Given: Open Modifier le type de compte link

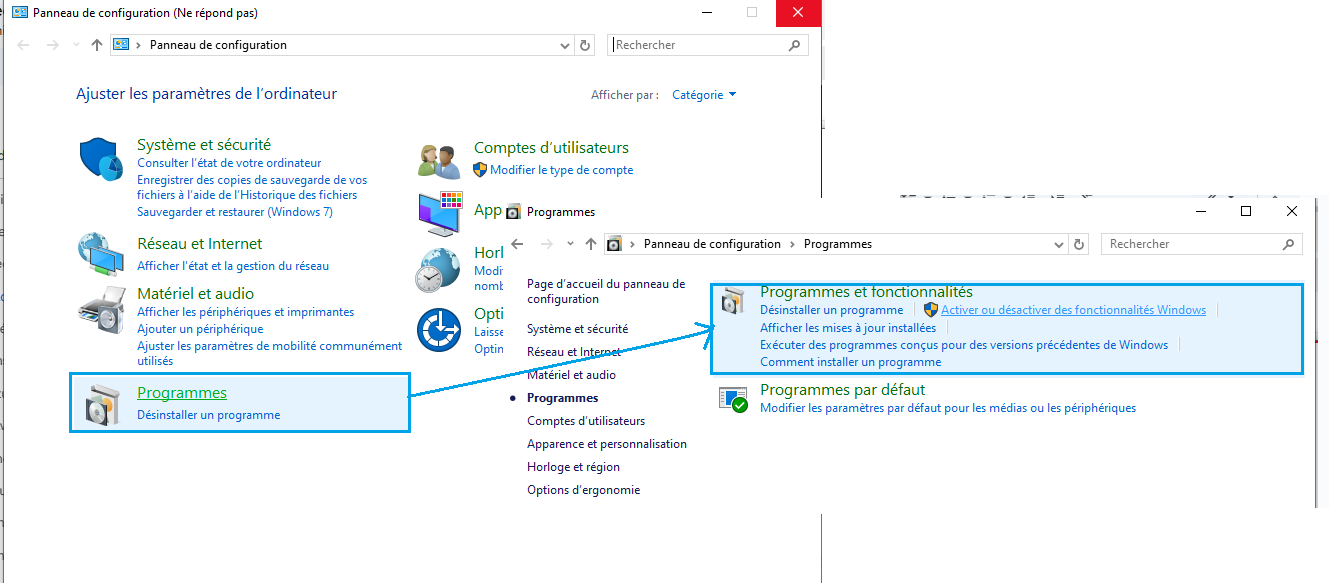Looking at the screenshot, I should point(561,170).
